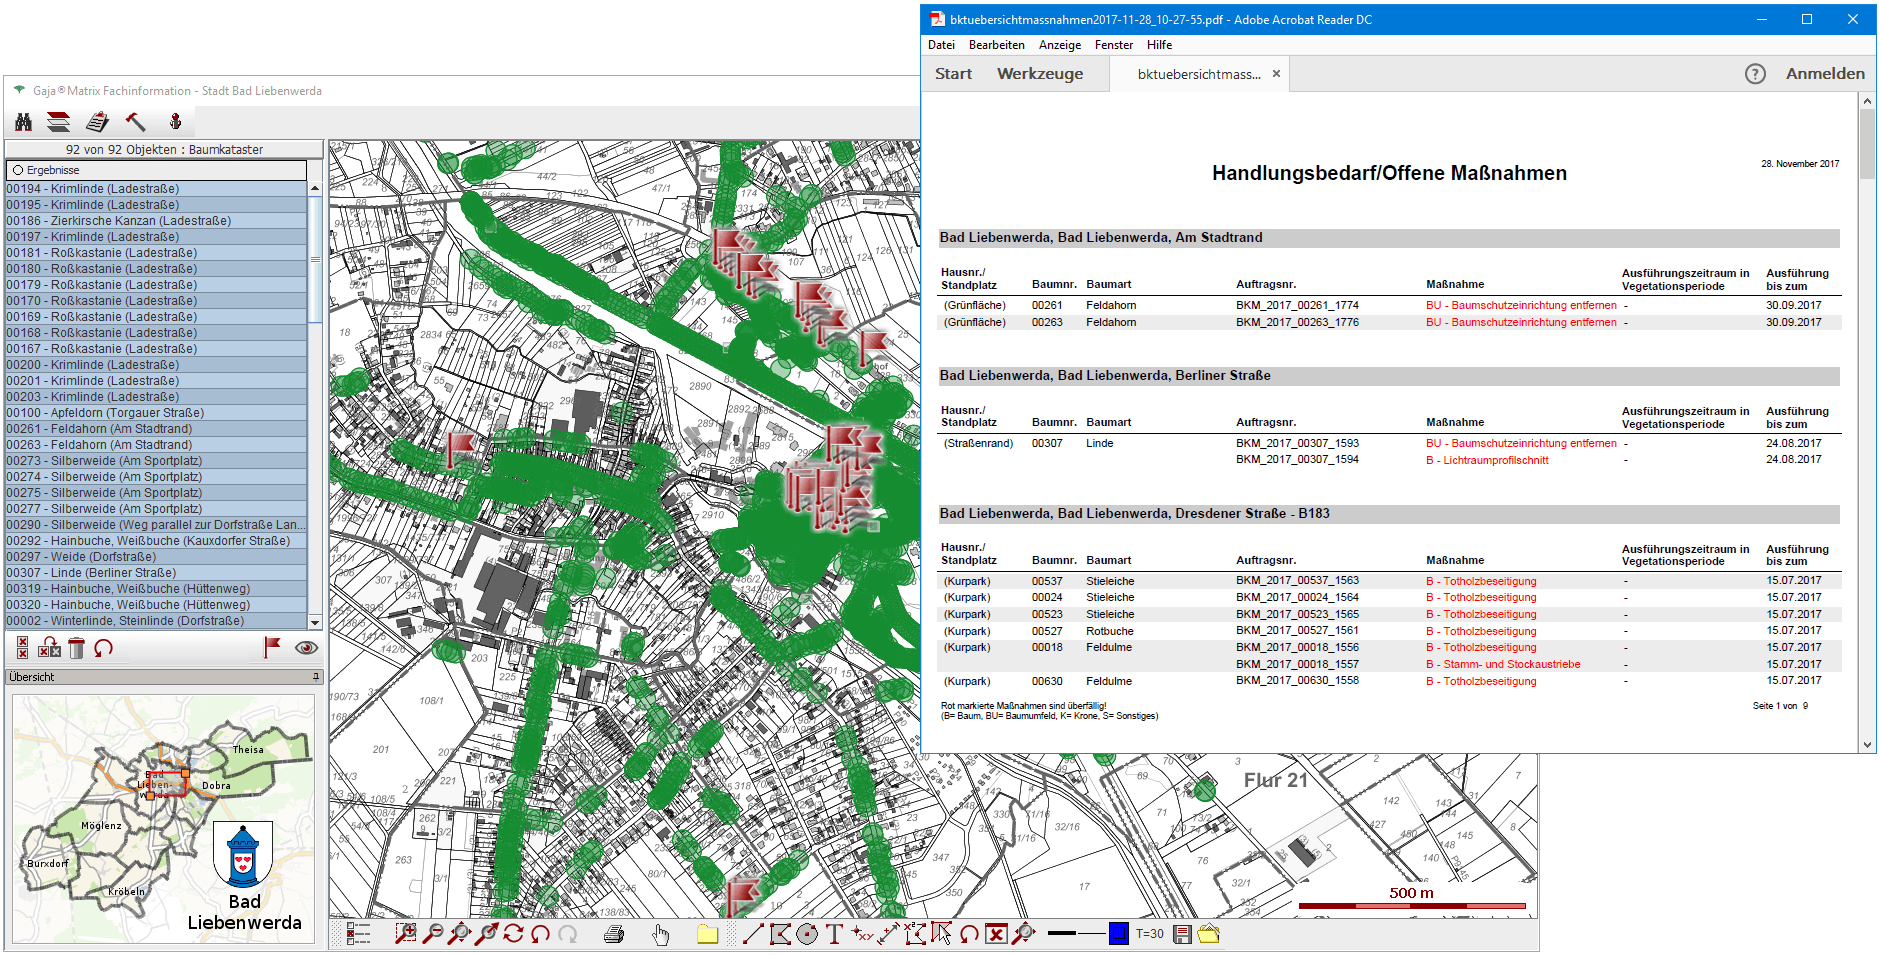Image resolution: width=1880 pixels, height=955 pixels.
Task: Click PDF scrollbar down arrow
Action: coord(1867,745)
